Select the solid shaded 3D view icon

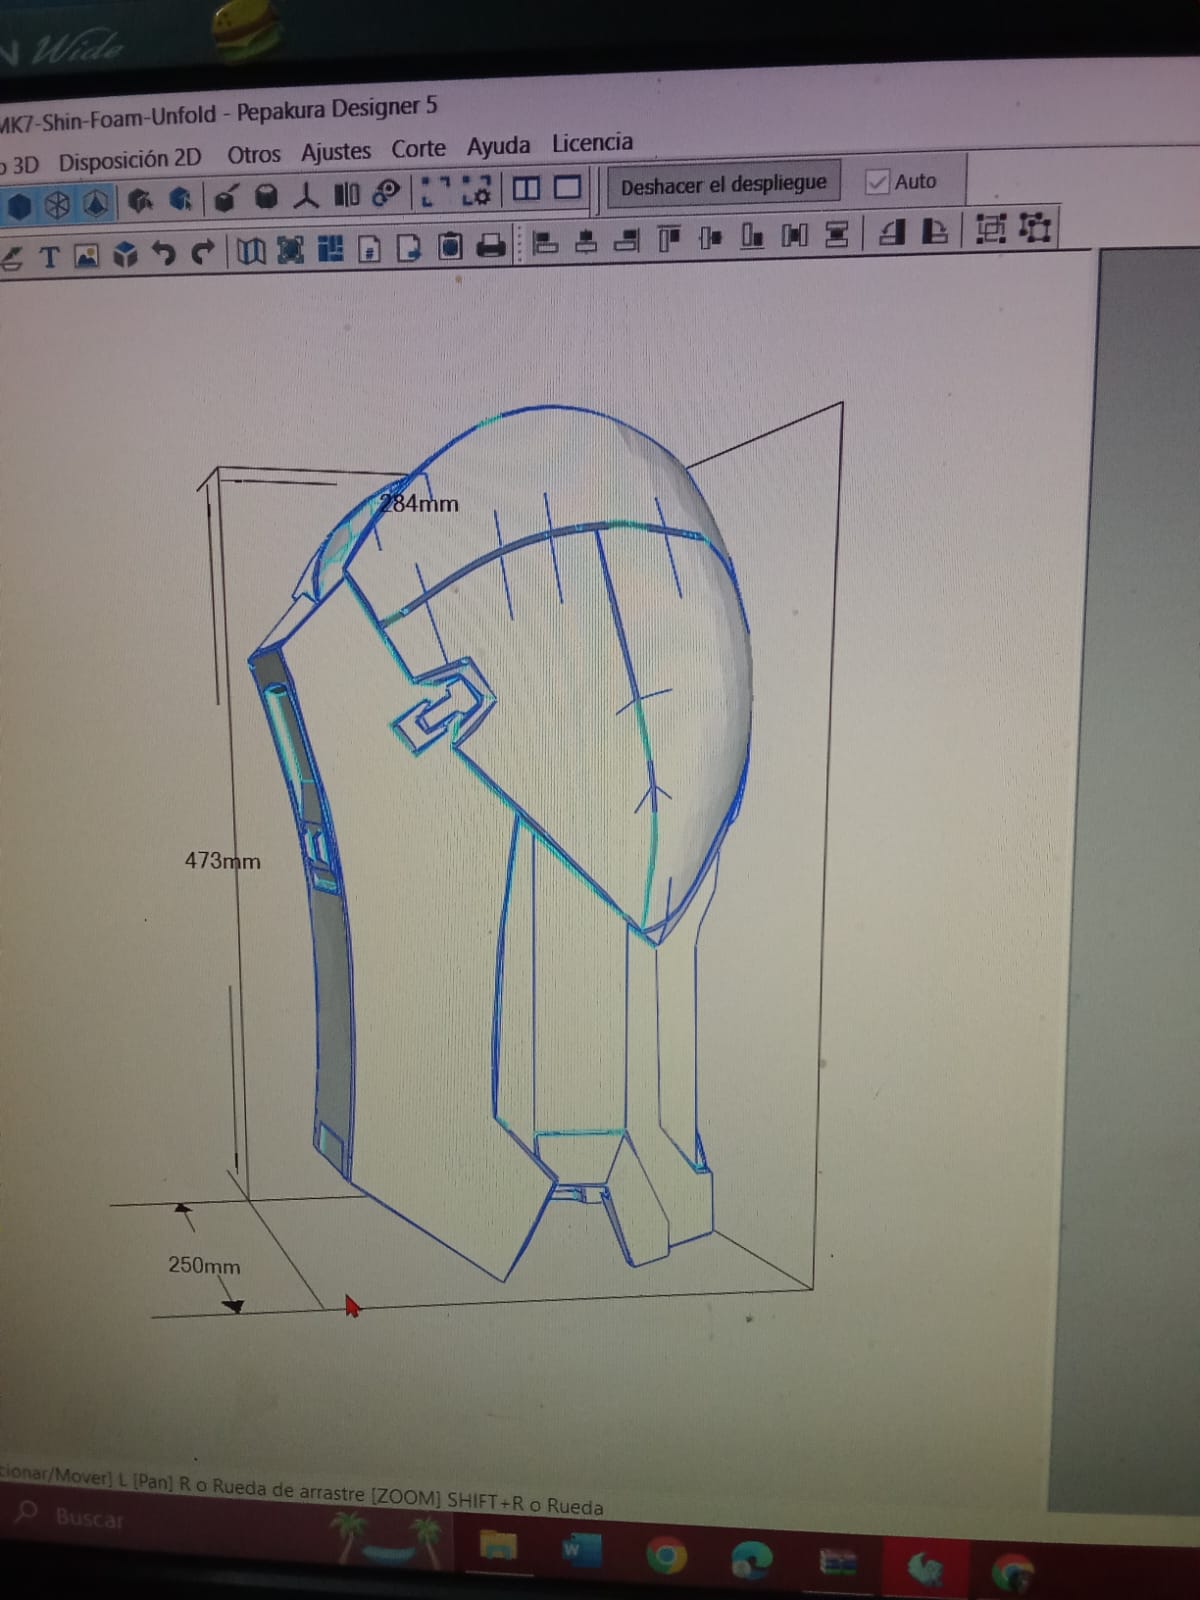point(19,205)
